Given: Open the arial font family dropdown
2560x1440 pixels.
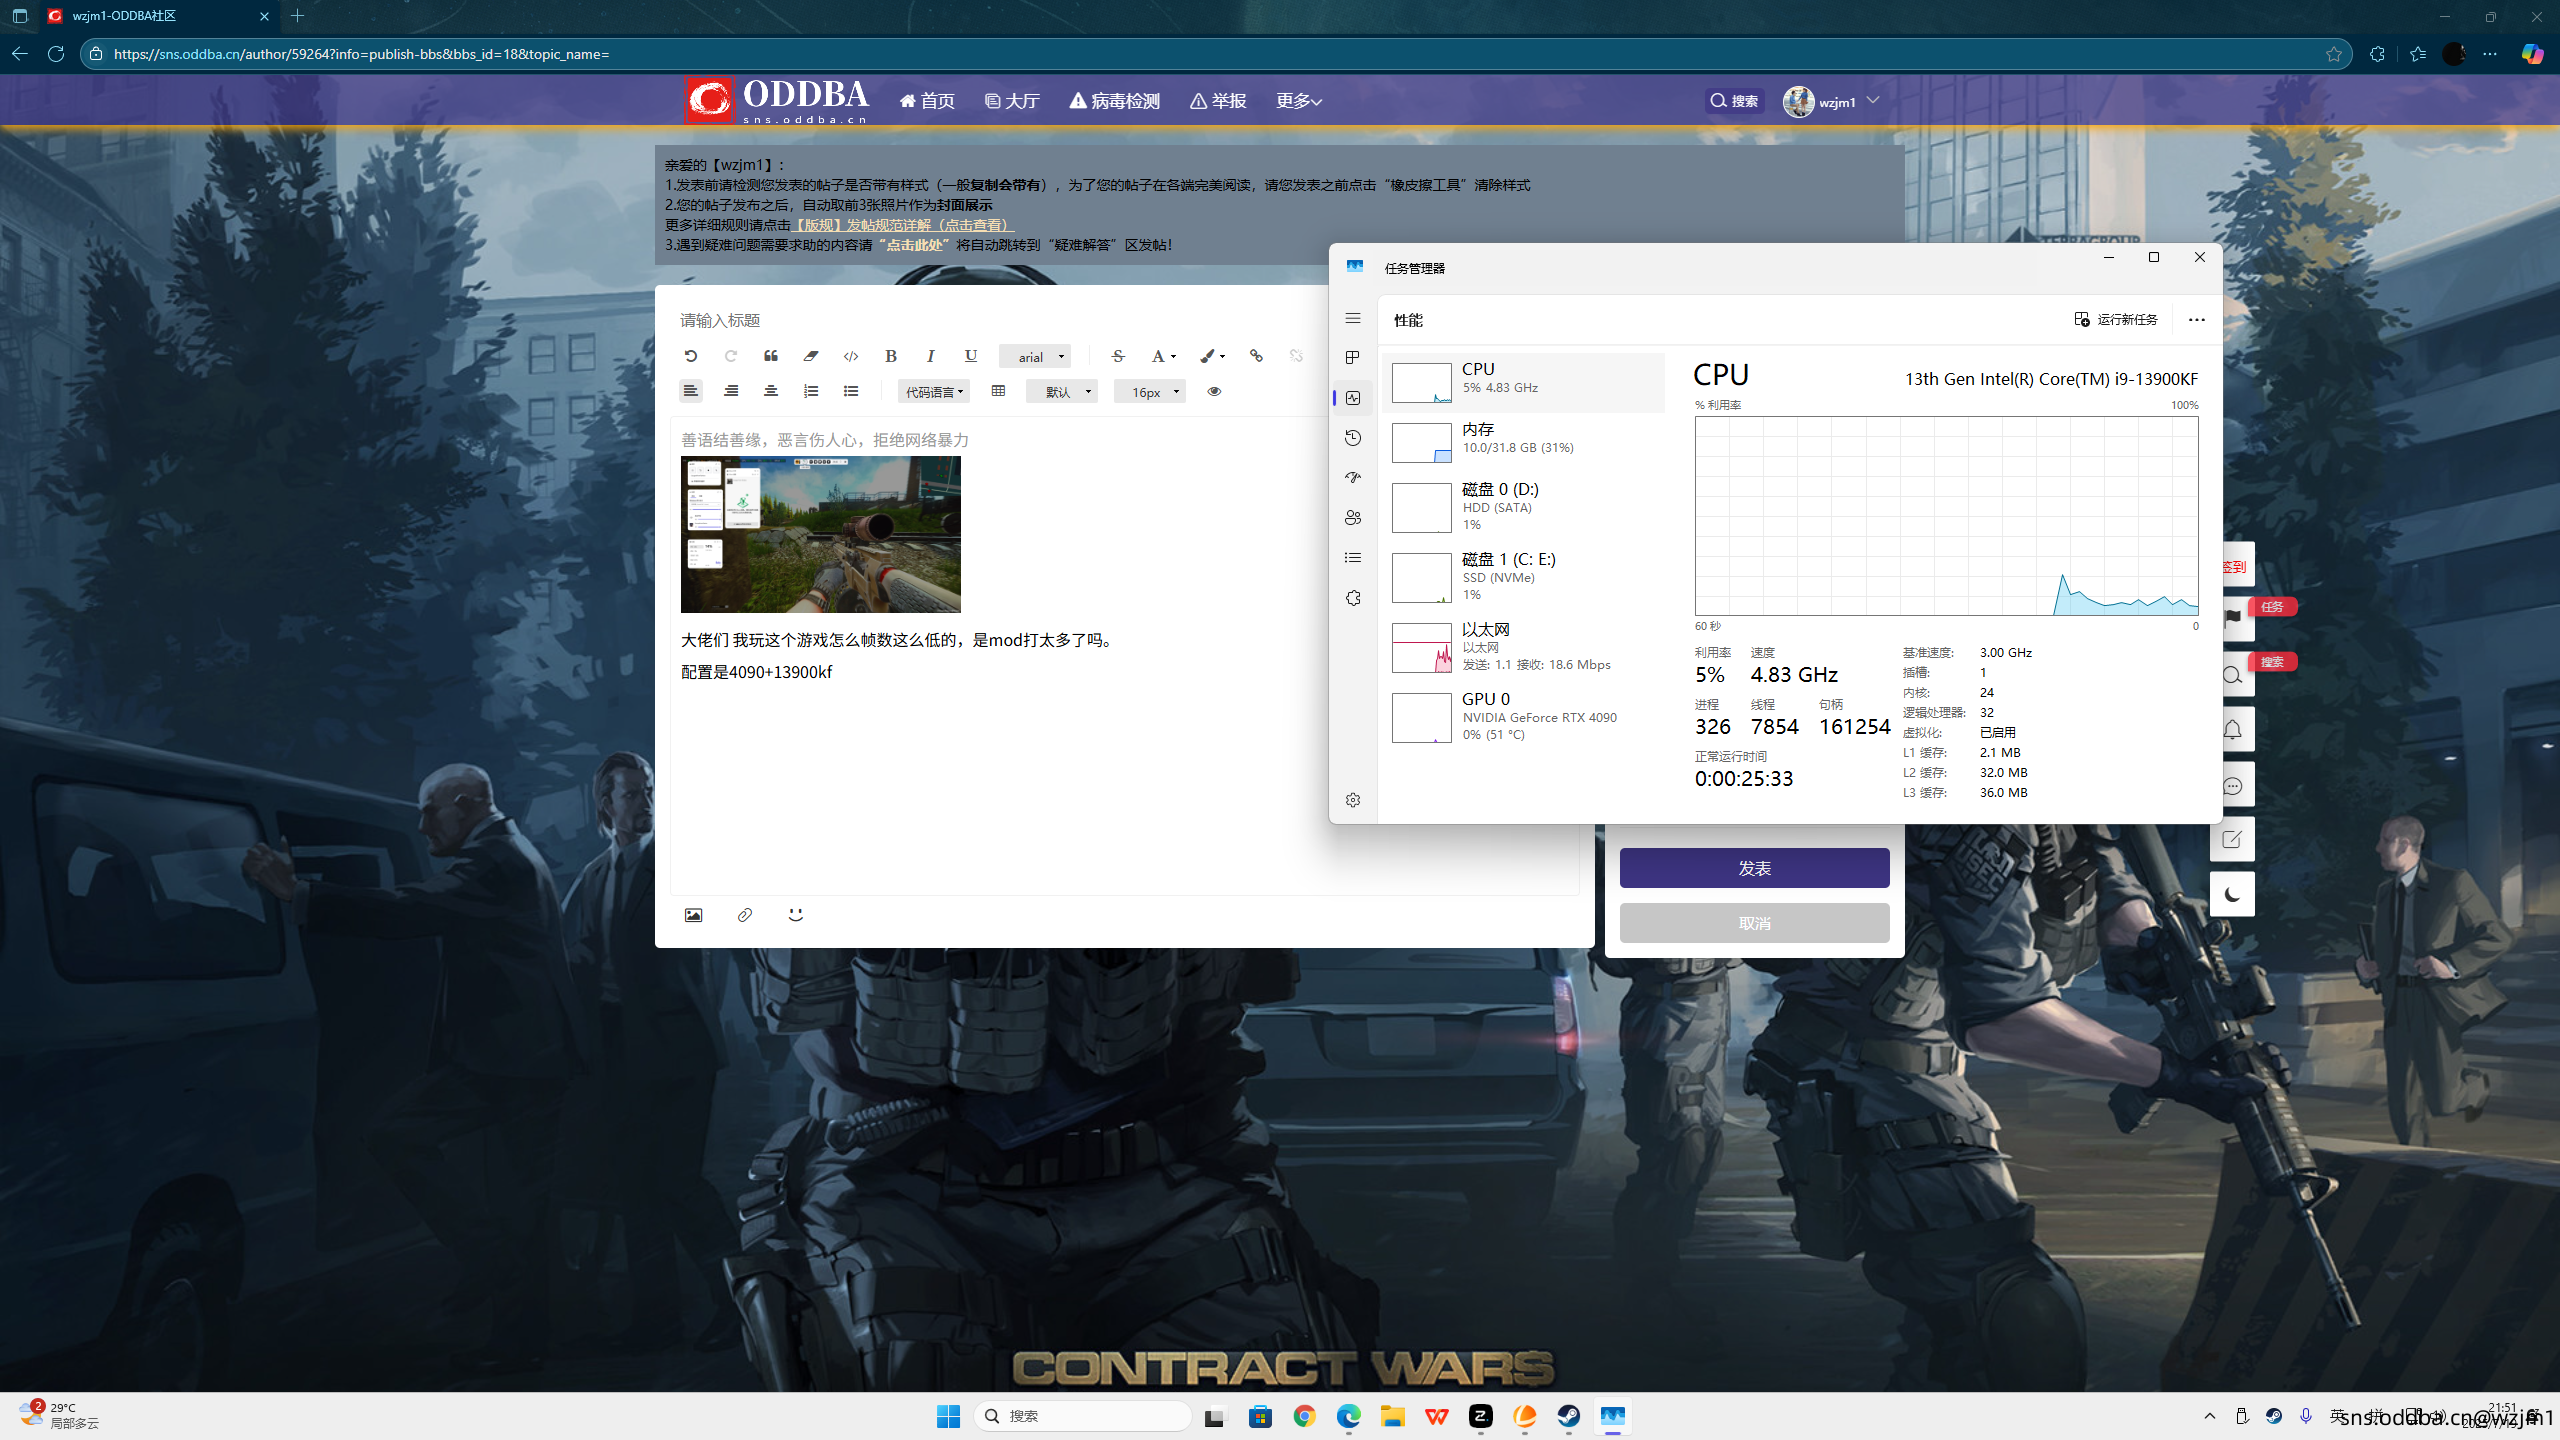Looking at the screenshot, I should 1035,357.
